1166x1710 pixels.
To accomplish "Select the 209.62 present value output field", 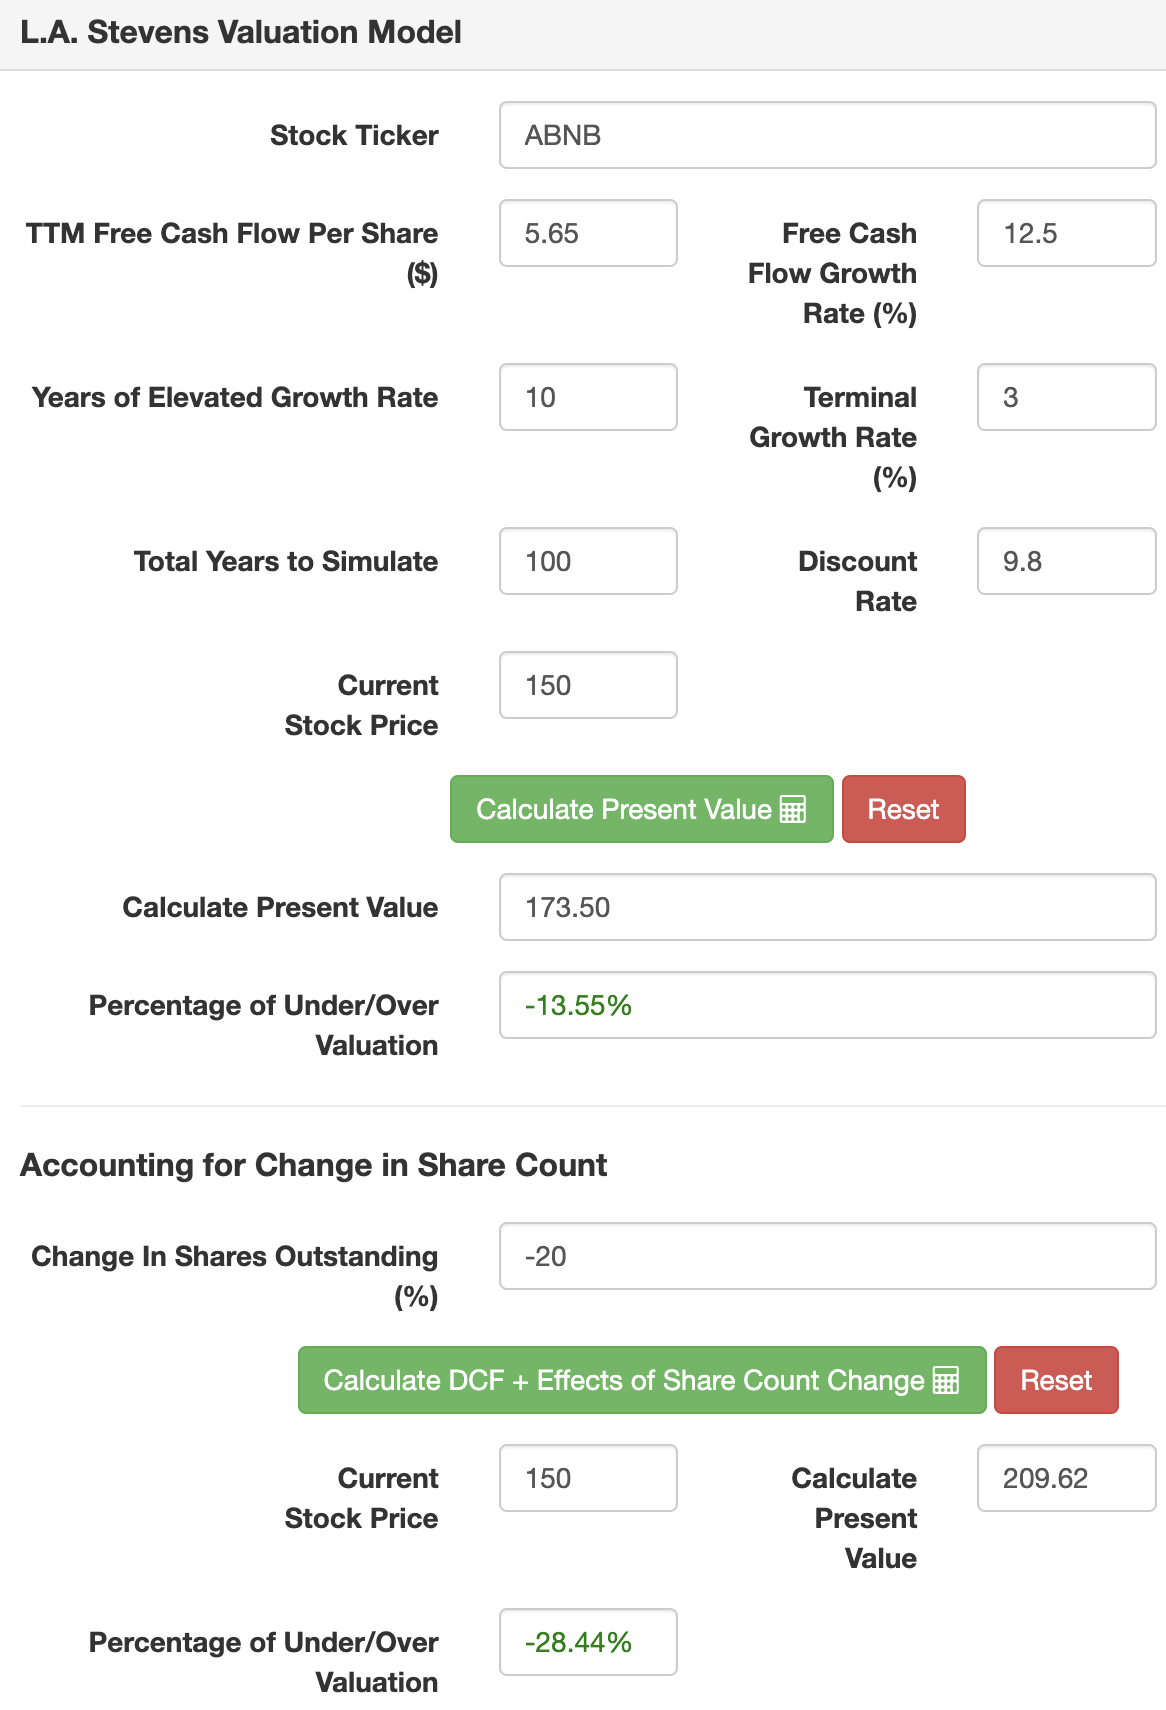I will 1066,1478.
